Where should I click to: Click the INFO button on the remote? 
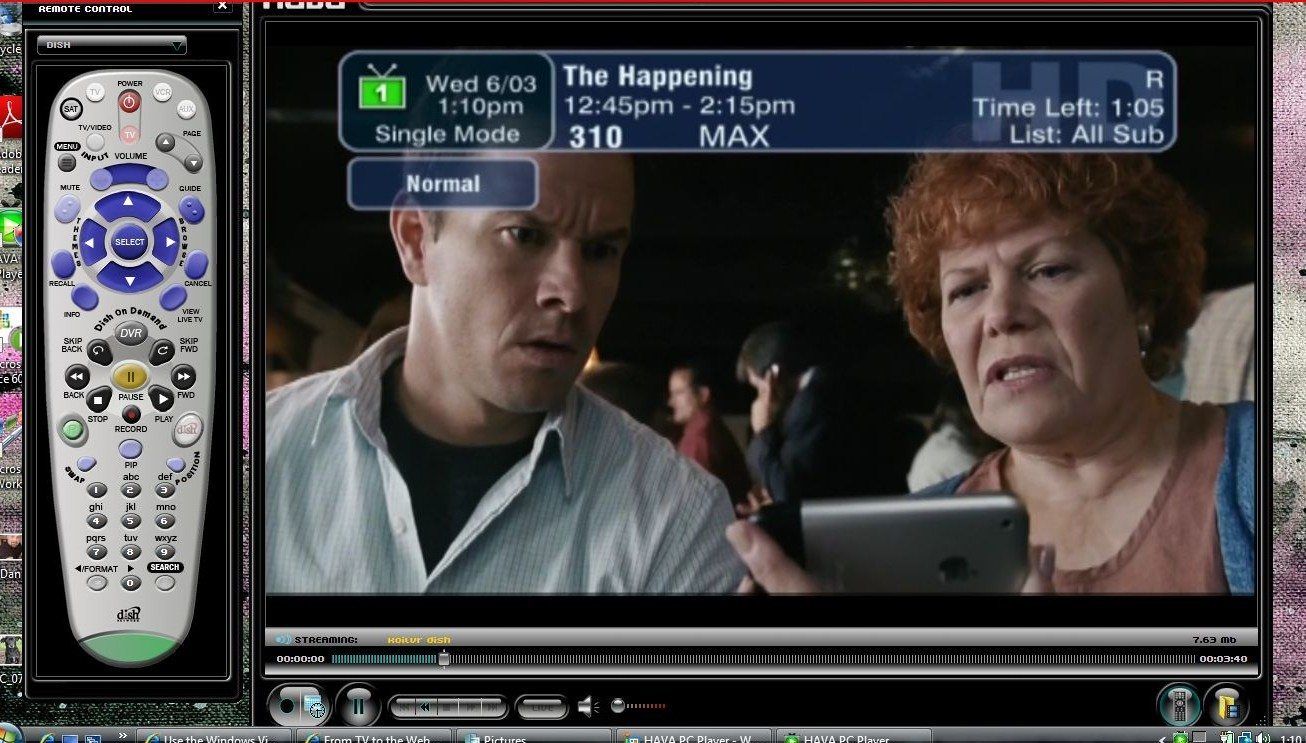85,297
